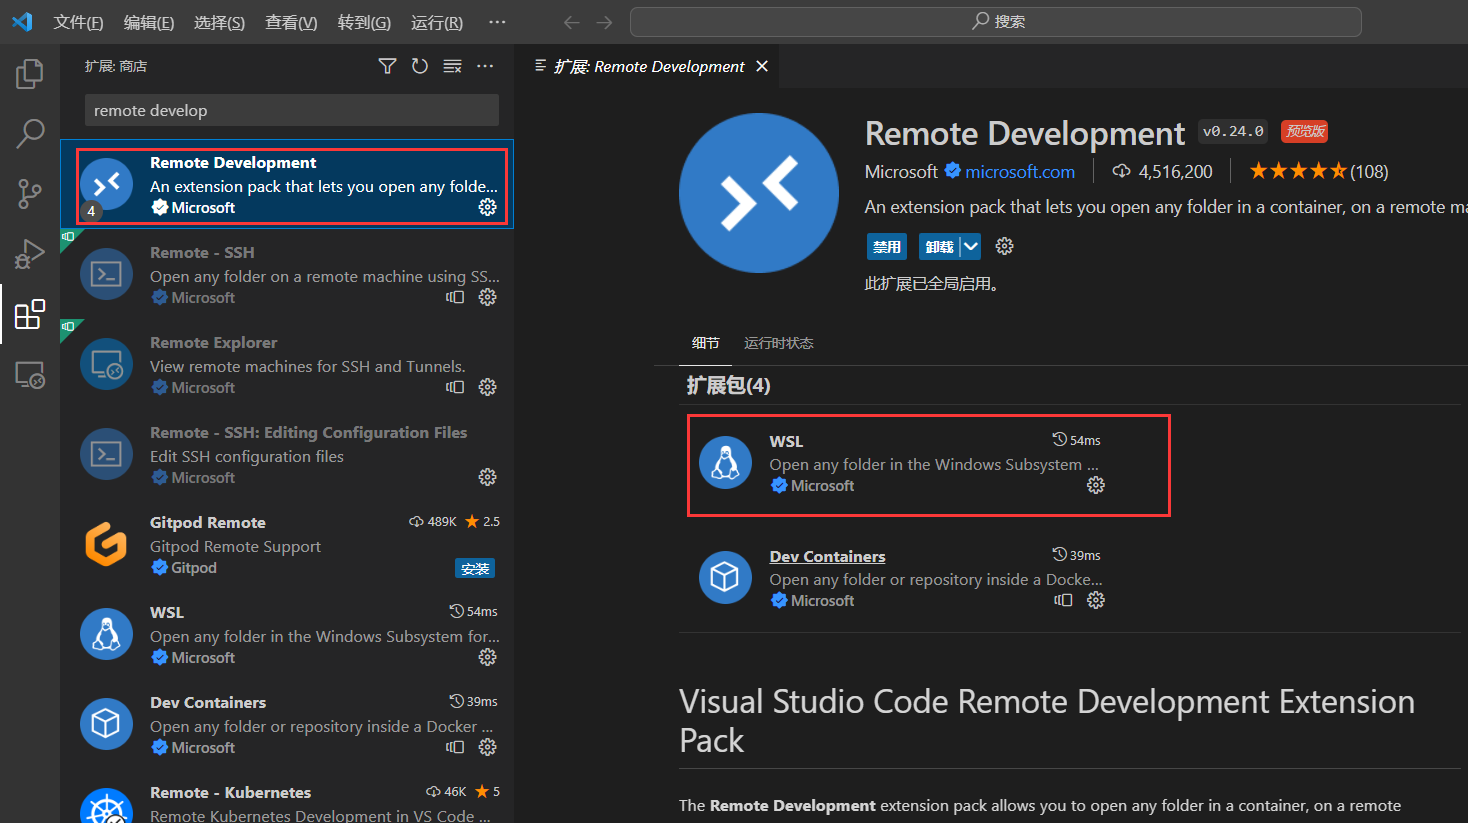This screenshot has height=823, width=1468.
Task: Click the top command center search box
Action: pos(996,22)
